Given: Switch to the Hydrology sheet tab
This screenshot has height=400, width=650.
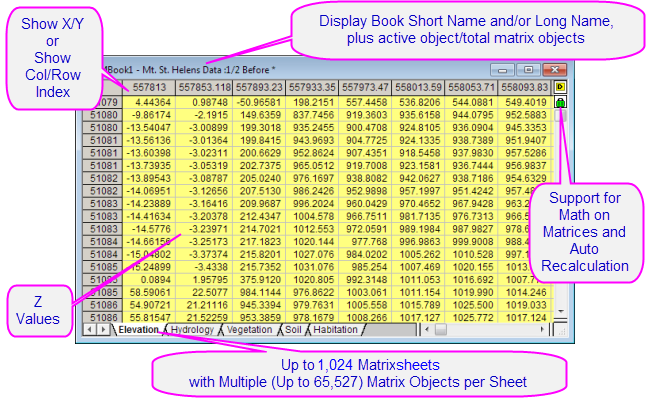Looking at the screenshot, I should coord(191,328).
